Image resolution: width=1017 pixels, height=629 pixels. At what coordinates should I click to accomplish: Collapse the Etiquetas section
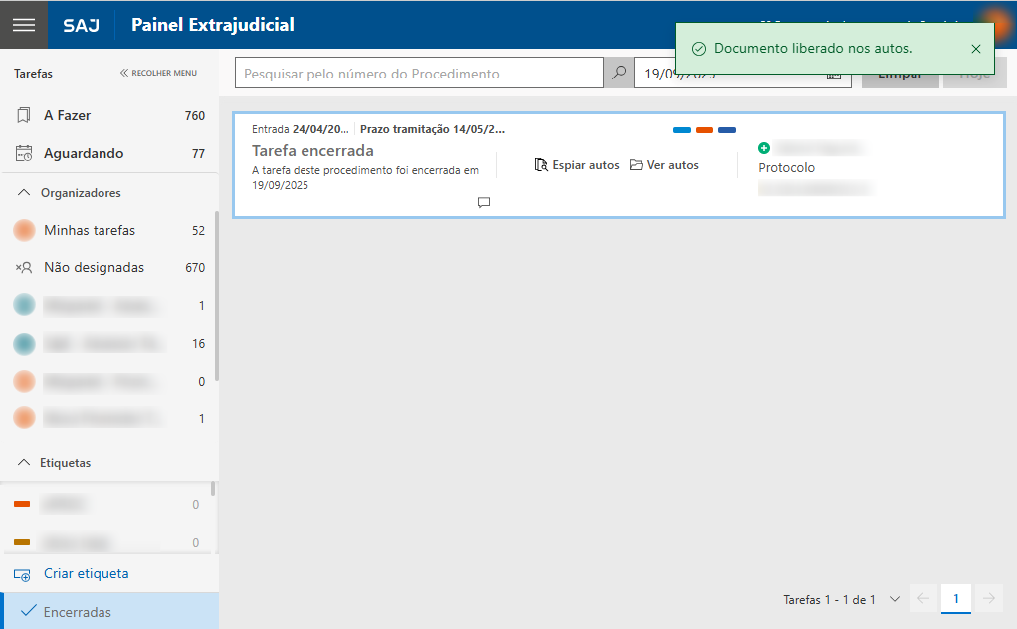[x=24, y=462]
